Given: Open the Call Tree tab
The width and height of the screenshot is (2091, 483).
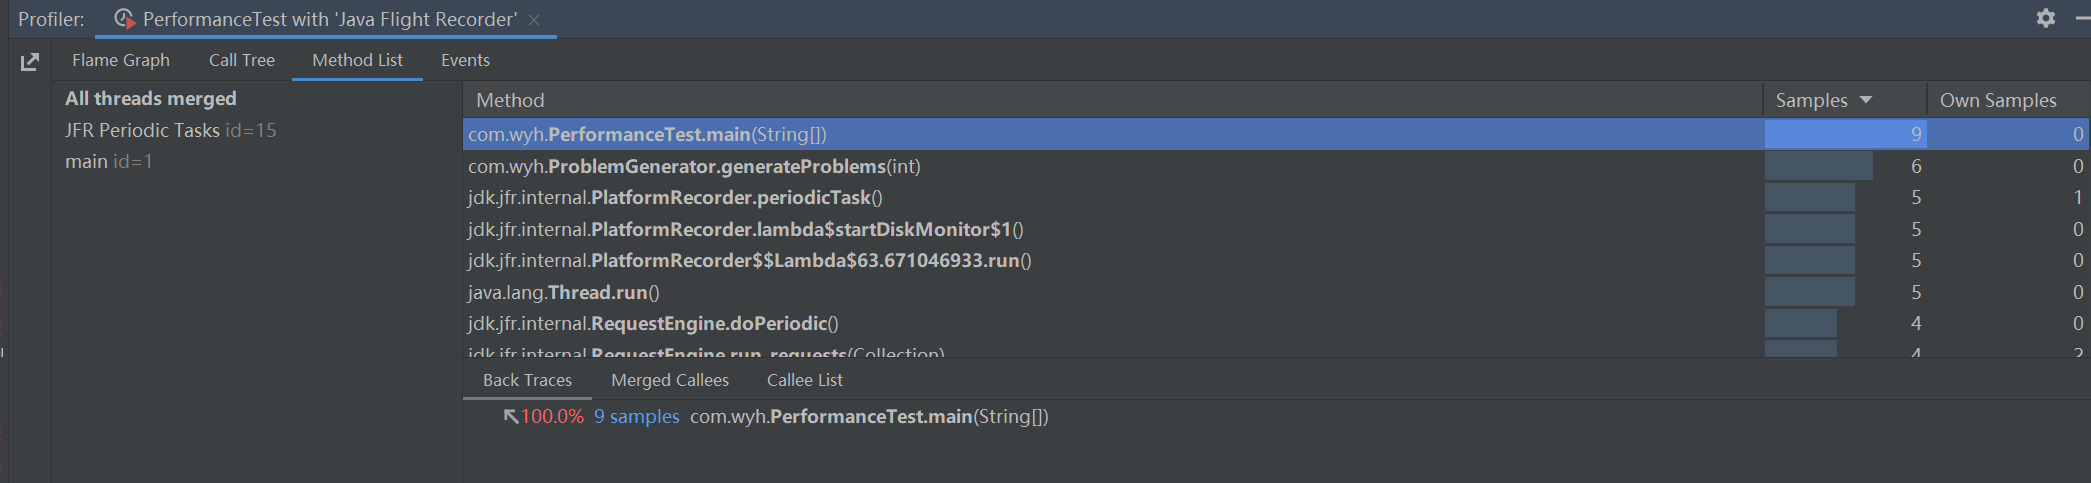Looking at the screenshot, I should click(241, 60).
